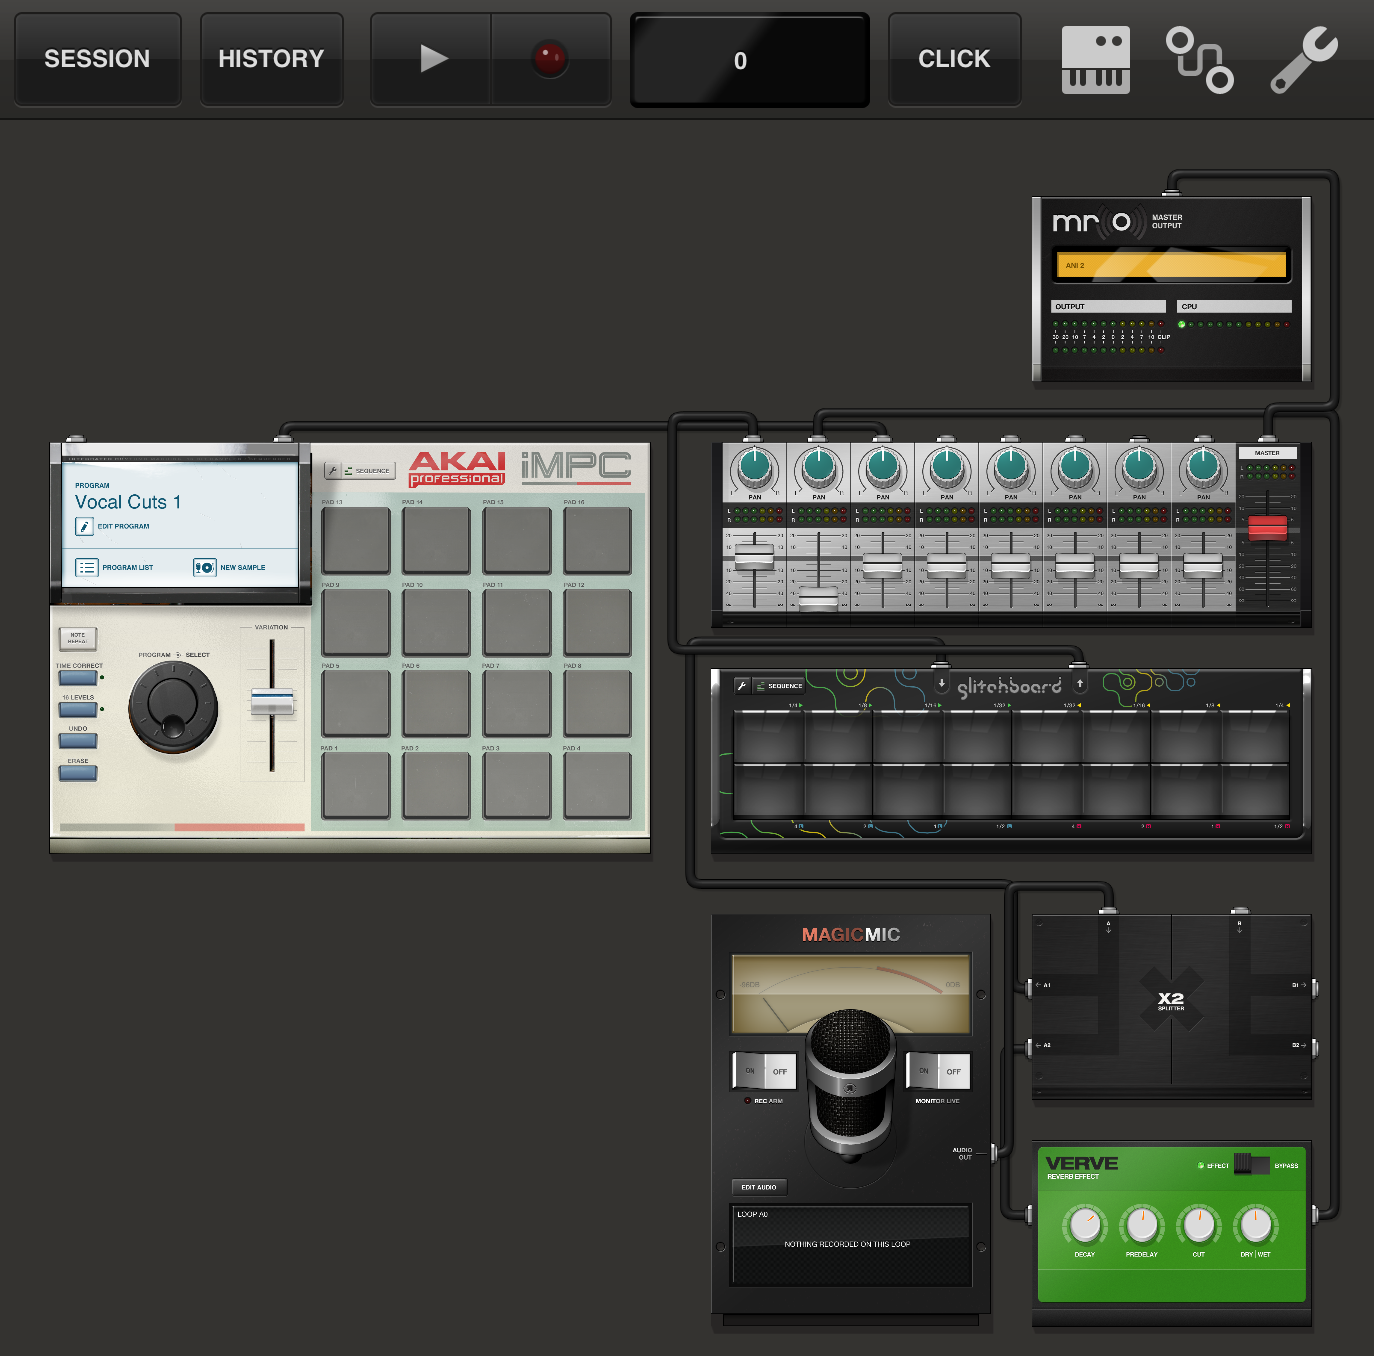The width and height of the screenshot is (1374, 1356).
Task: Tap the first top-row Glitchboard pad
Action: [x=768, y=737]
